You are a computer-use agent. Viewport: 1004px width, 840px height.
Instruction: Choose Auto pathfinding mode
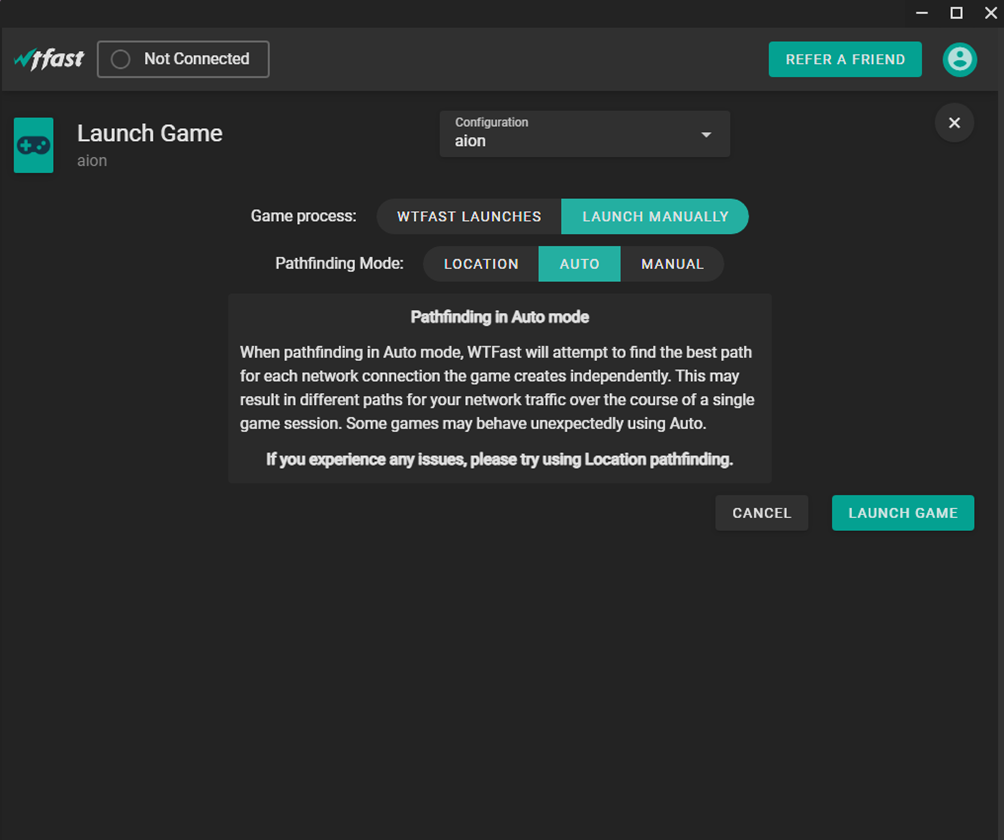[x=579, y=264]
